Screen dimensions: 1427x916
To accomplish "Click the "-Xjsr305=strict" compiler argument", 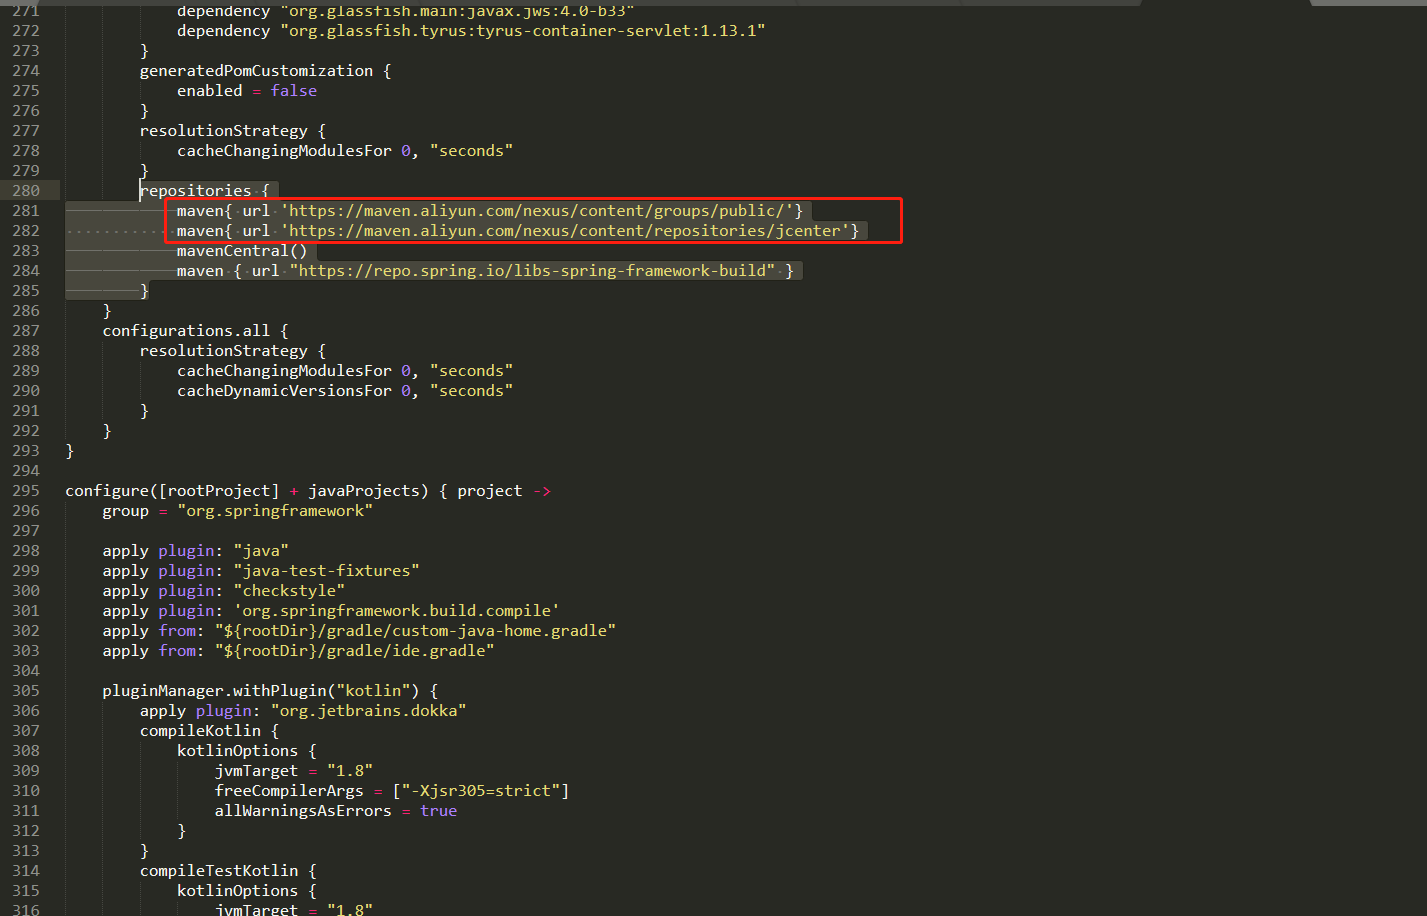I will point(481,791).
